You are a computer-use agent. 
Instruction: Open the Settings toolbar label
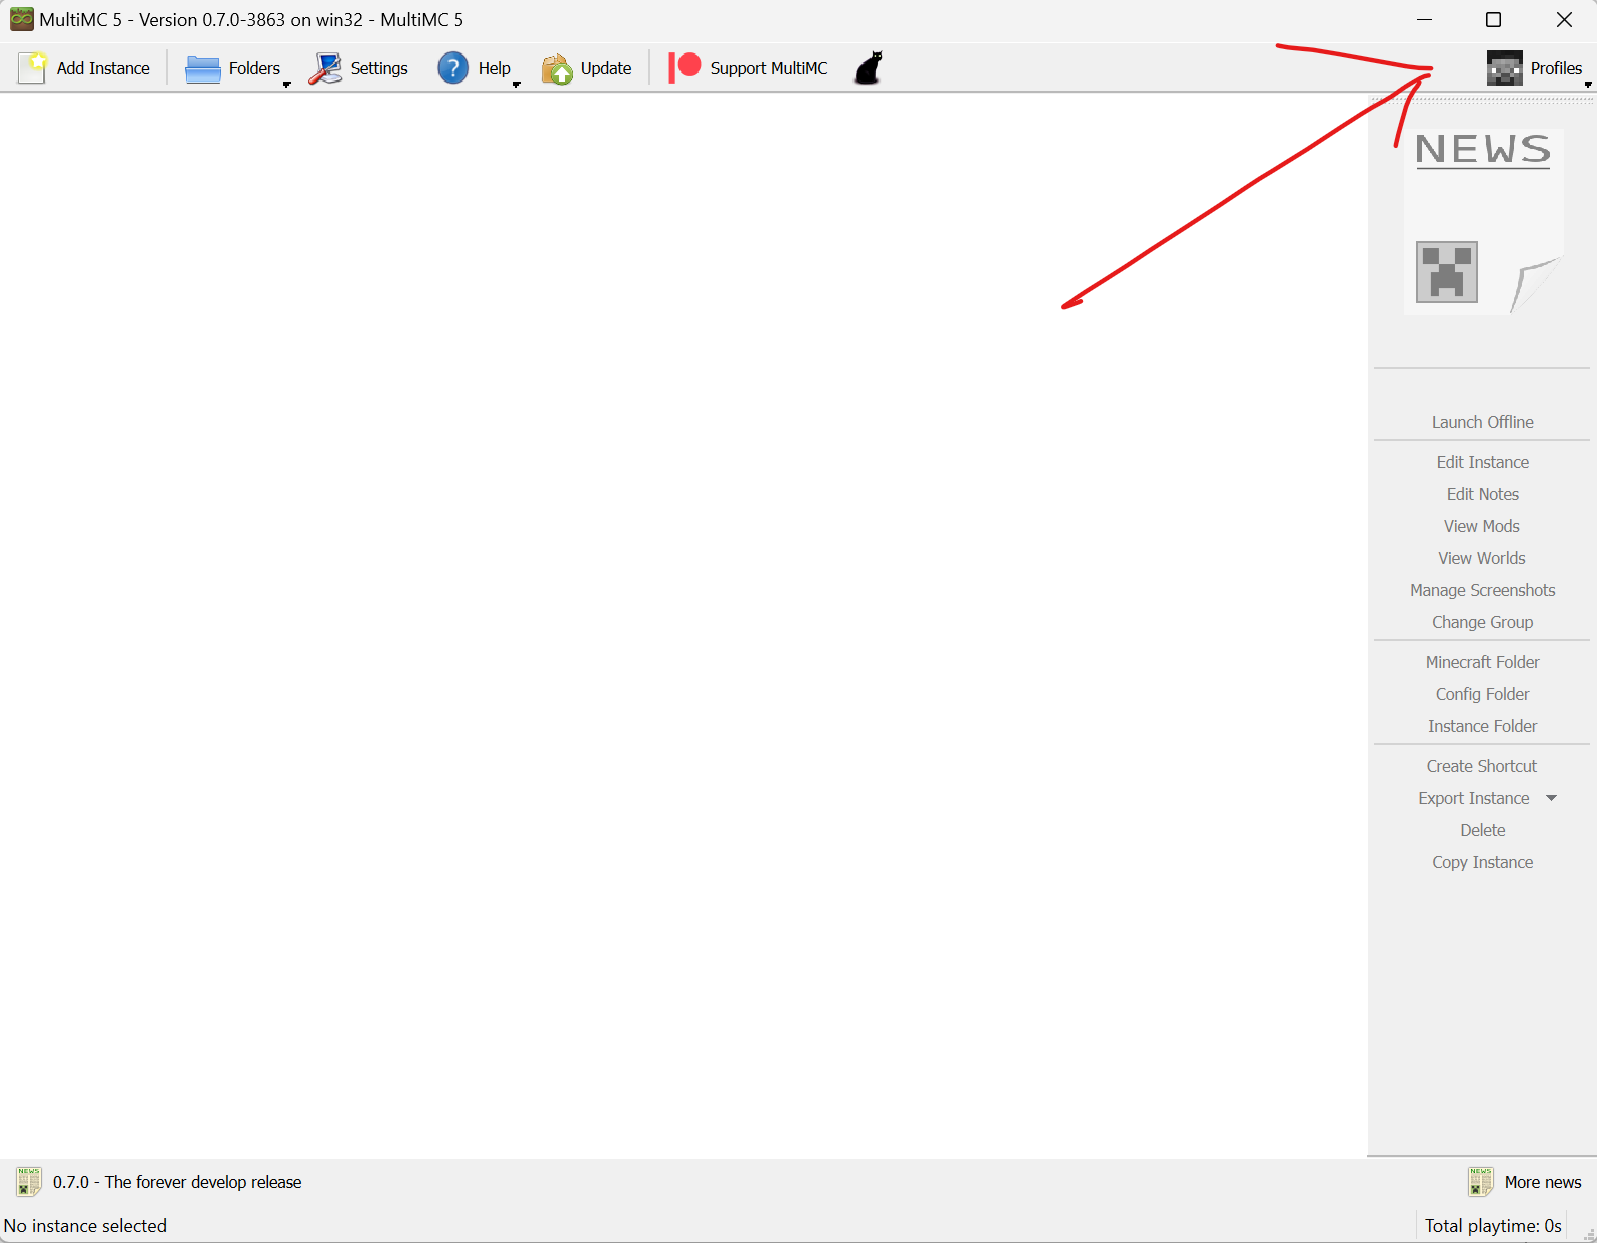[x=379, y=68]
